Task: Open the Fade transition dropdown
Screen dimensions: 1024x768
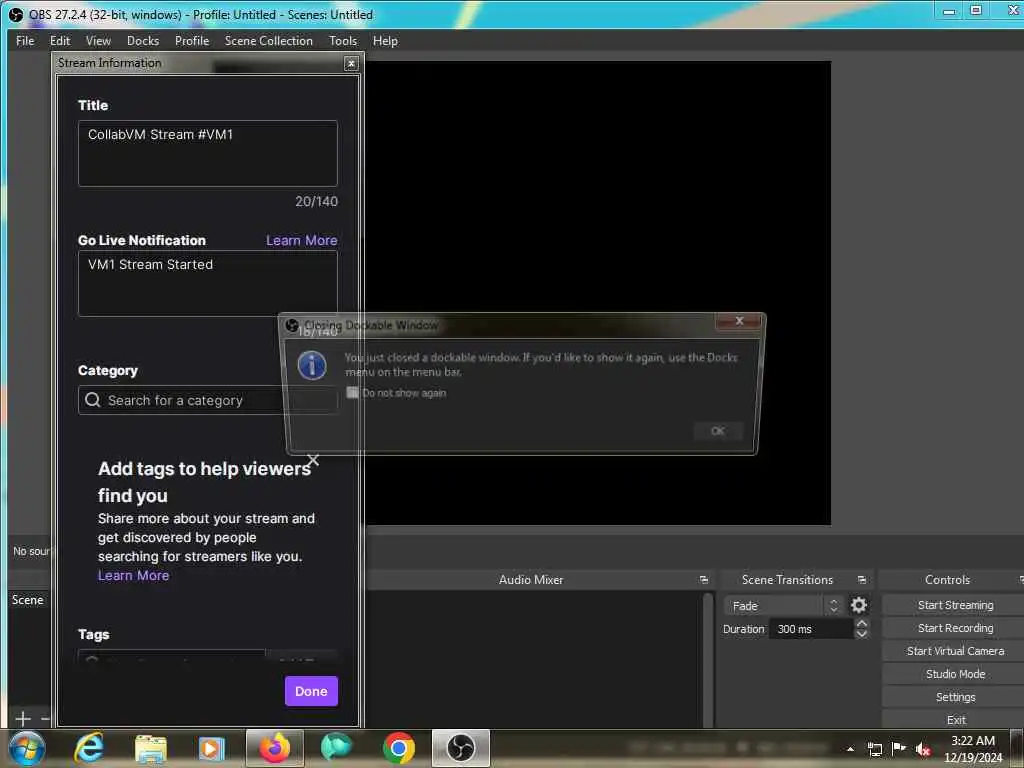Action: coord(783,606)
